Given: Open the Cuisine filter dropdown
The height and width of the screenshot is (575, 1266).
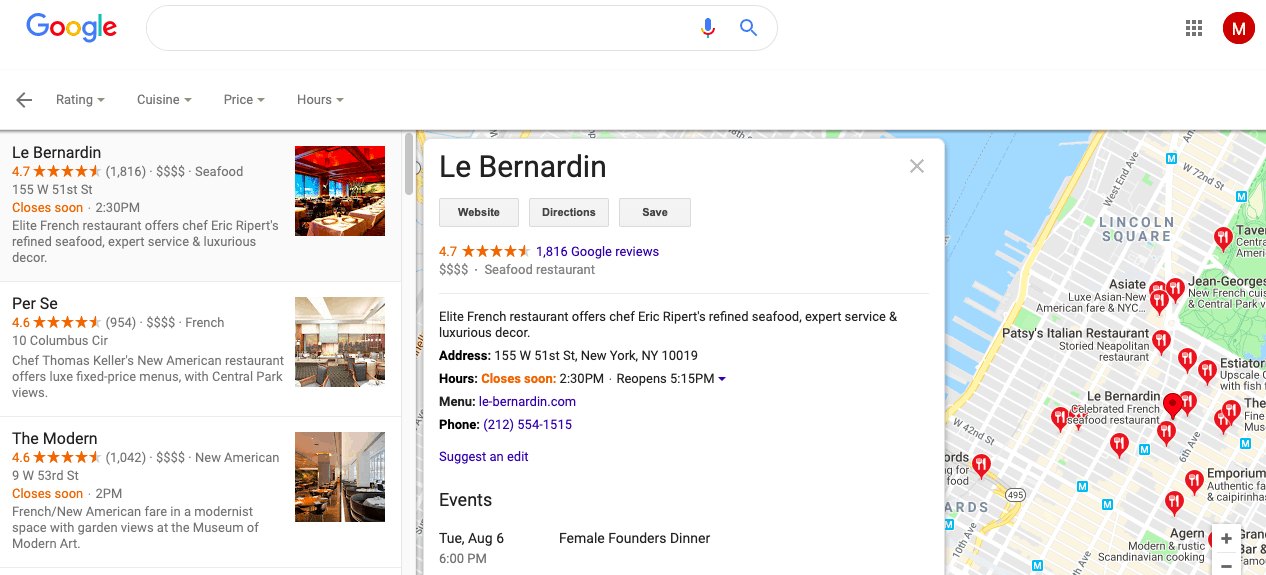Looking at the screenshot, I should coord(164,100).
